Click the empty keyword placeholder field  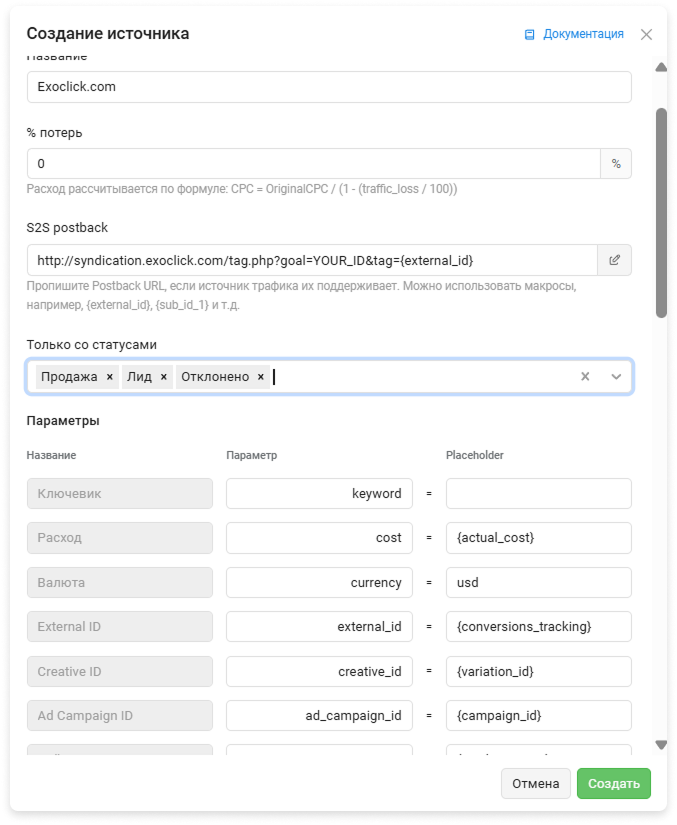point(538,493)
